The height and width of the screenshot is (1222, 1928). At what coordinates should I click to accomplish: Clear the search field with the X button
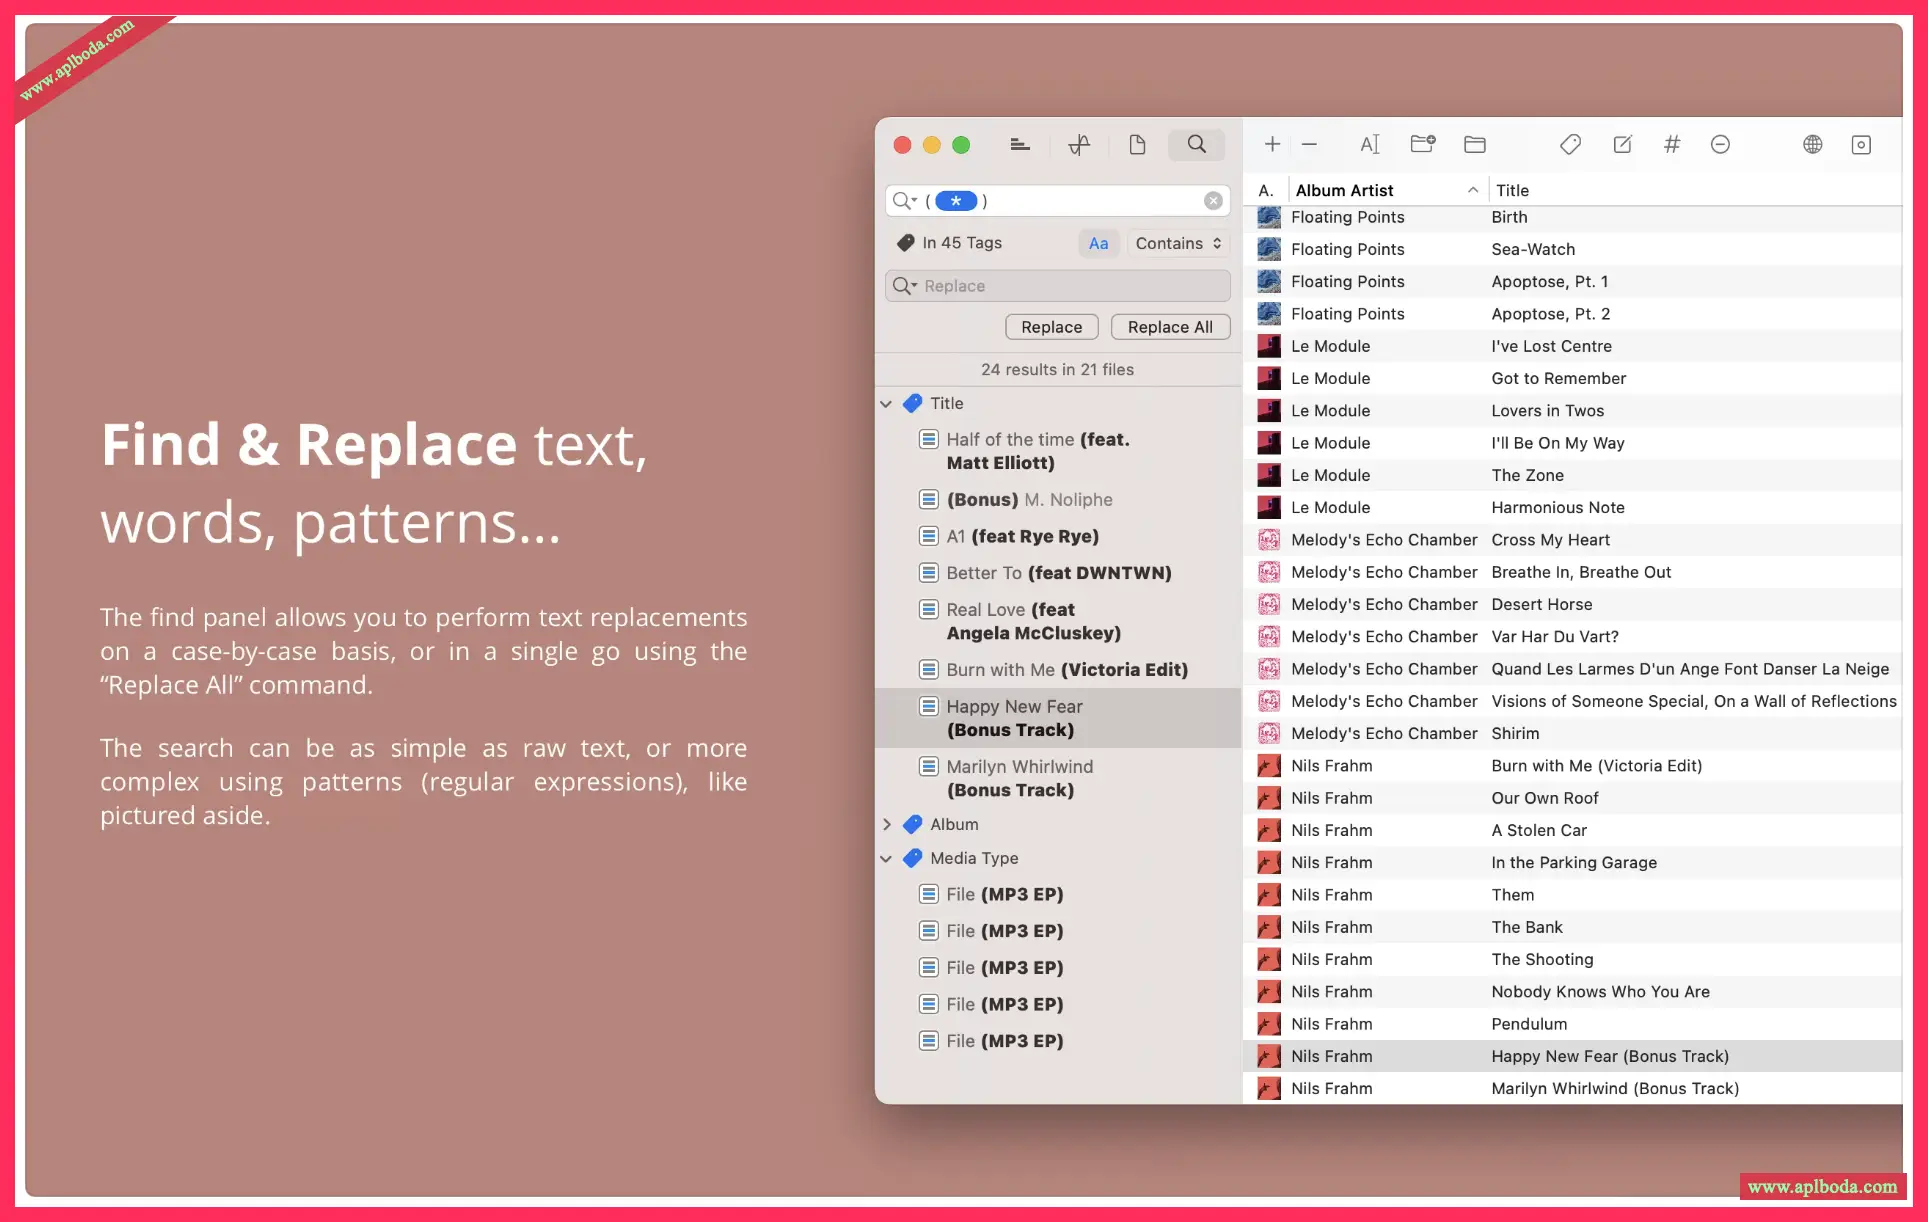coord(1213,201)
